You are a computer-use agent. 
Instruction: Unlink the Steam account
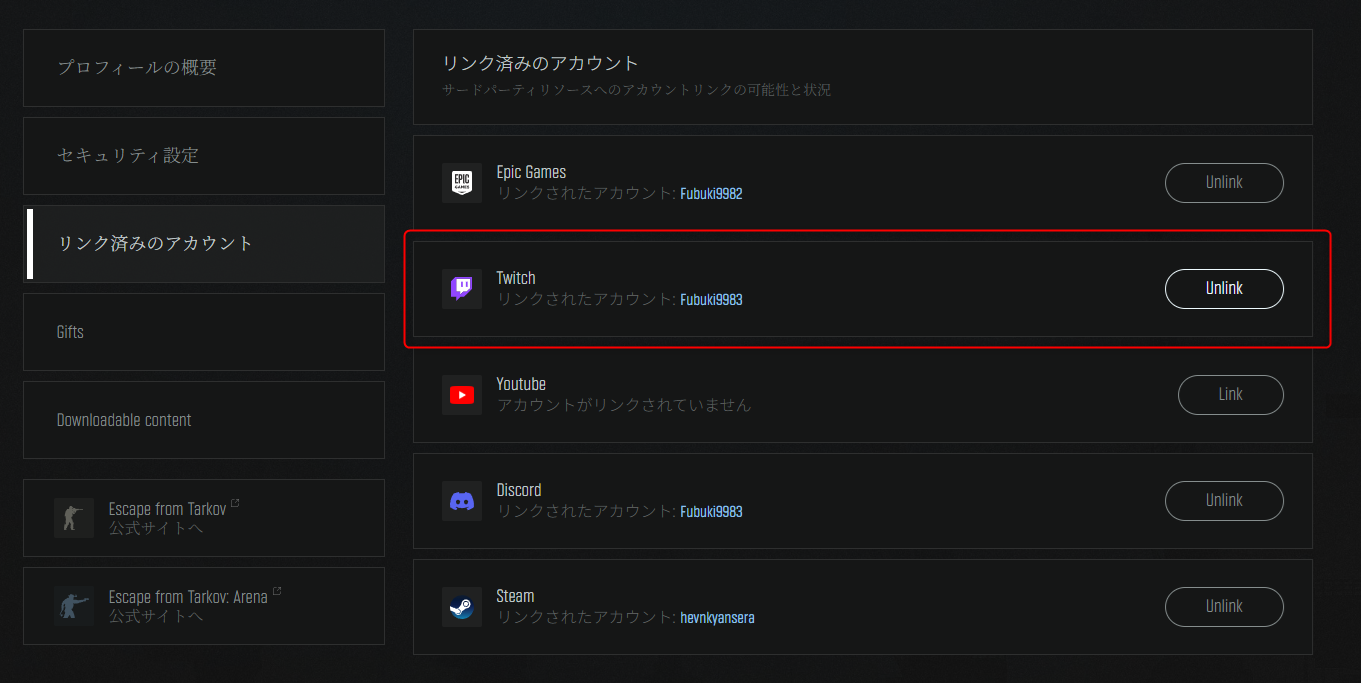(1223, 607)
